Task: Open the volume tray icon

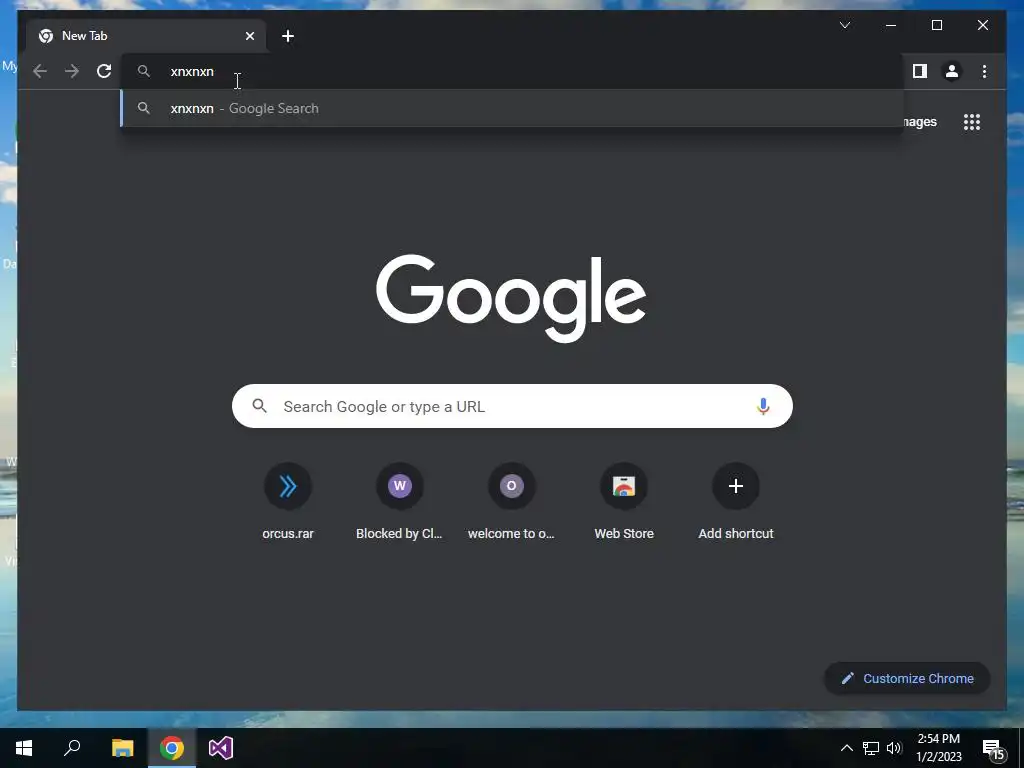Action: [x=894, y=748]
